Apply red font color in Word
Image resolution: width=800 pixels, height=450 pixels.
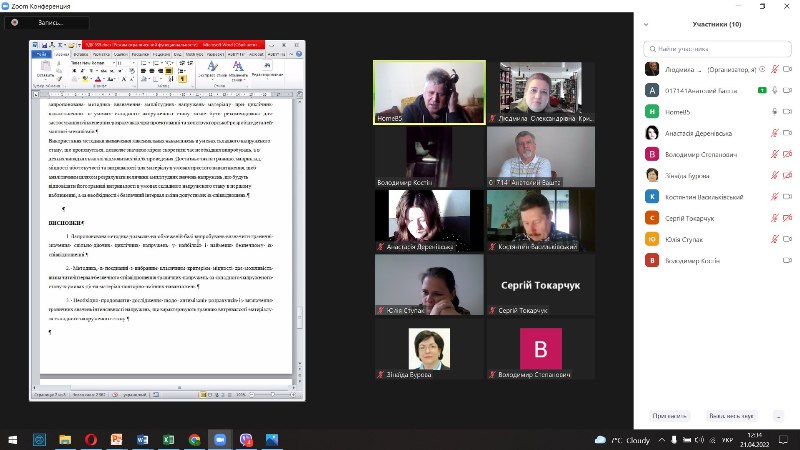coord(98,79)
